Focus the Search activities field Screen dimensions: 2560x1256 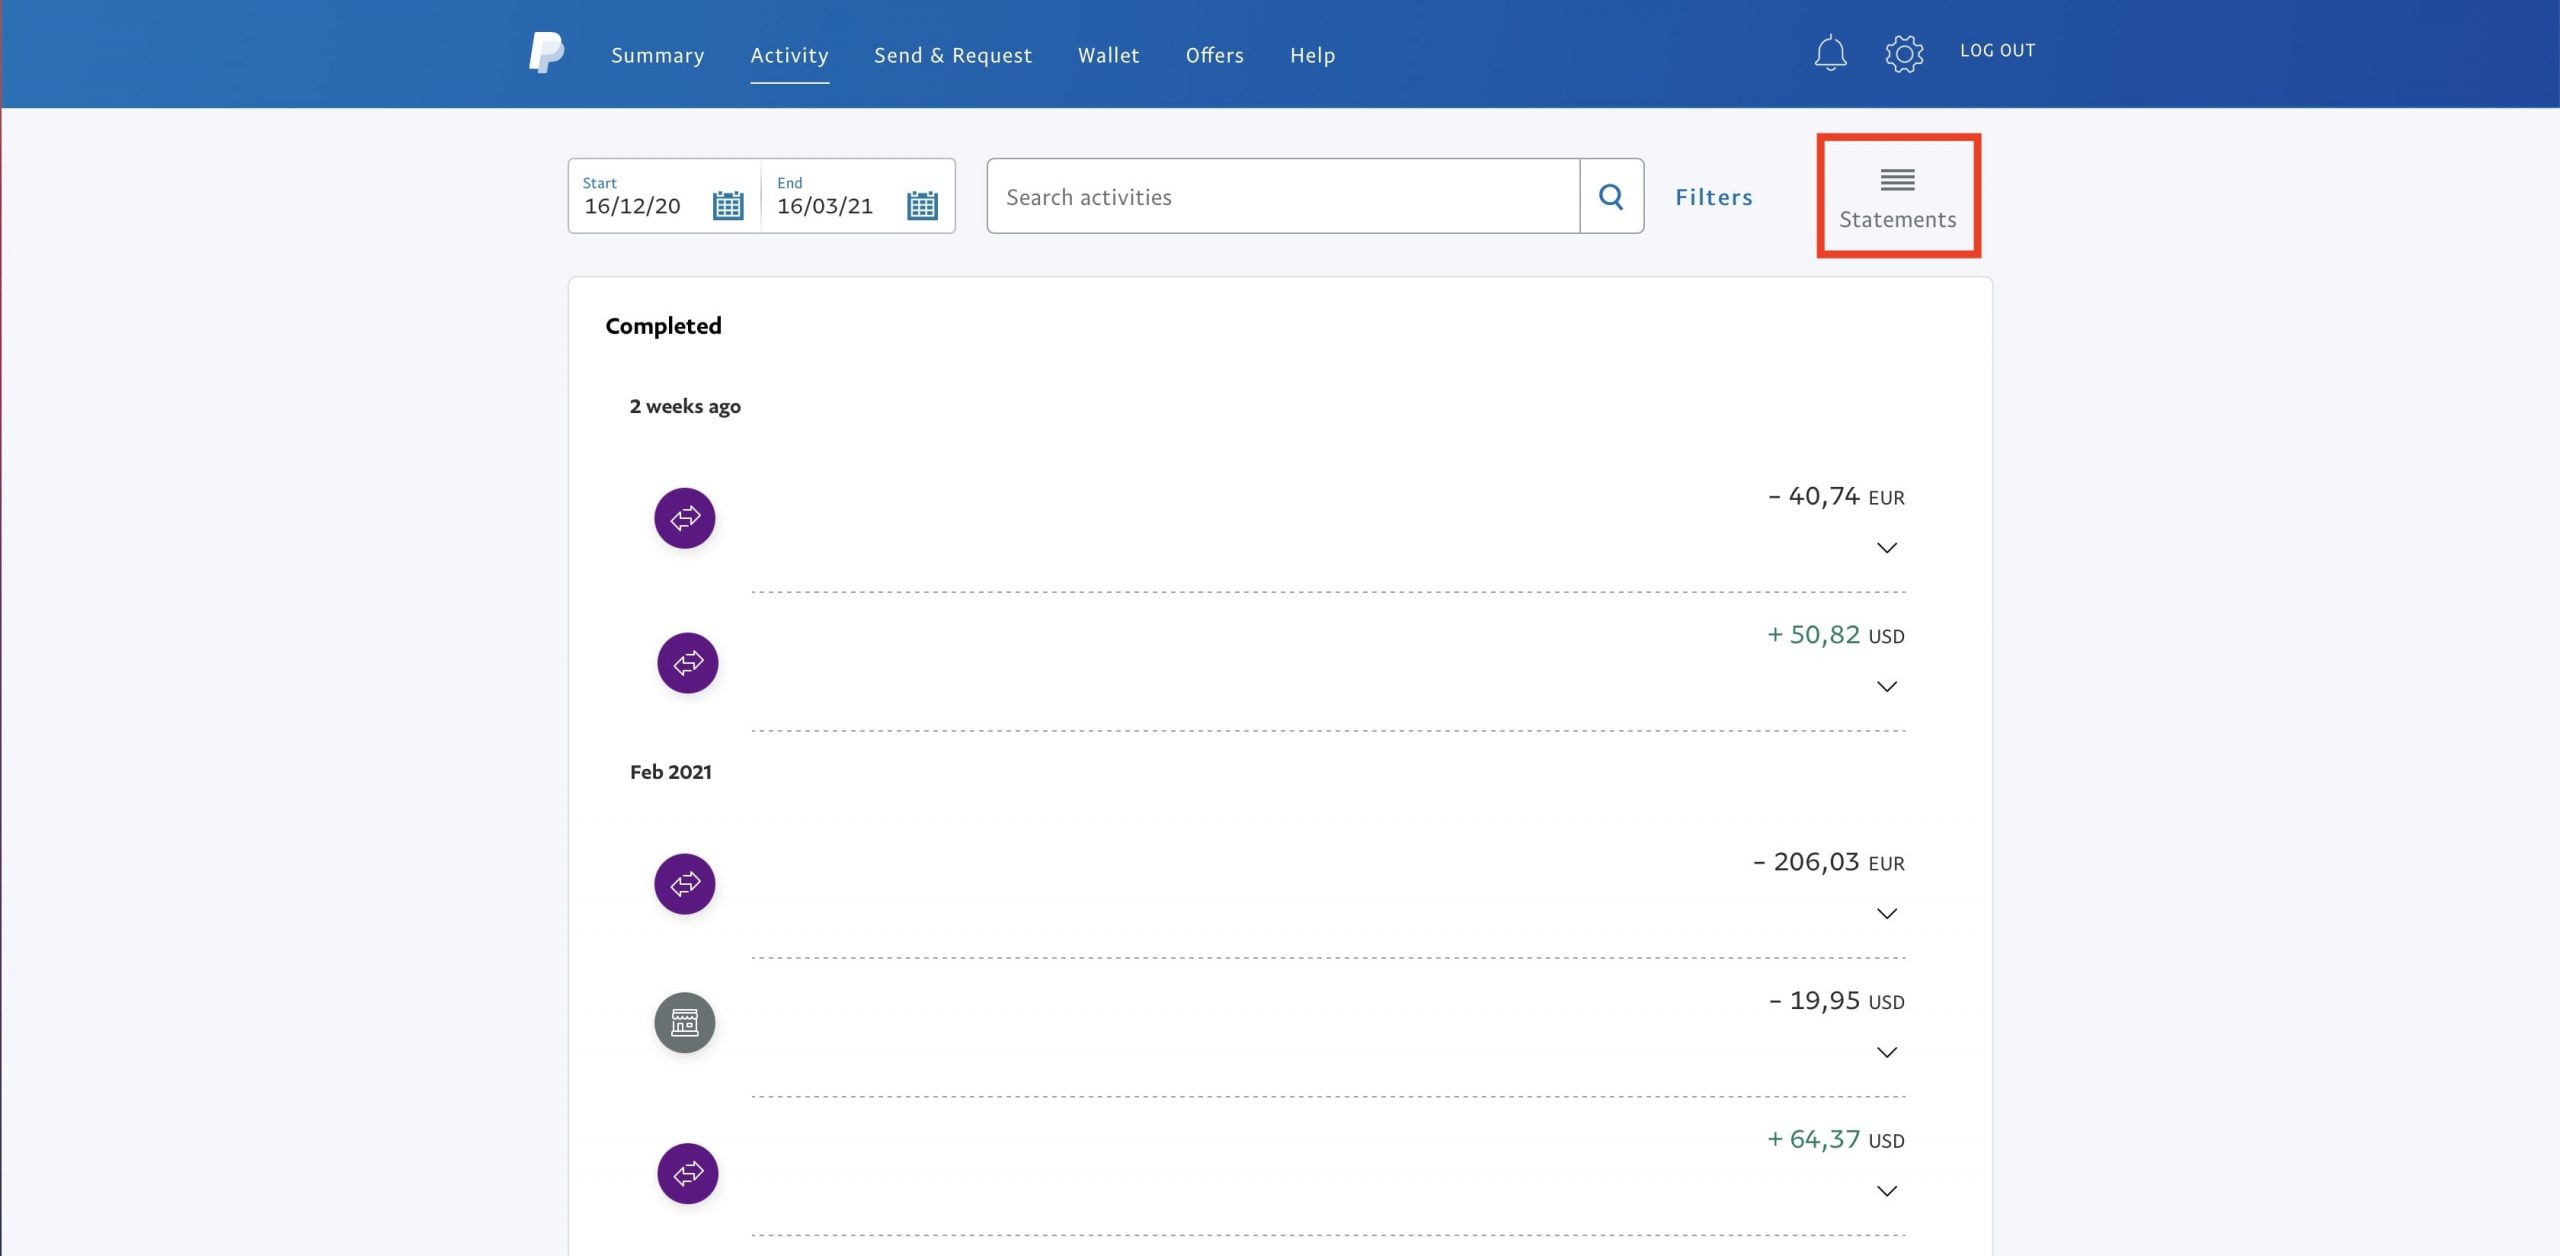pos(1282,197)
